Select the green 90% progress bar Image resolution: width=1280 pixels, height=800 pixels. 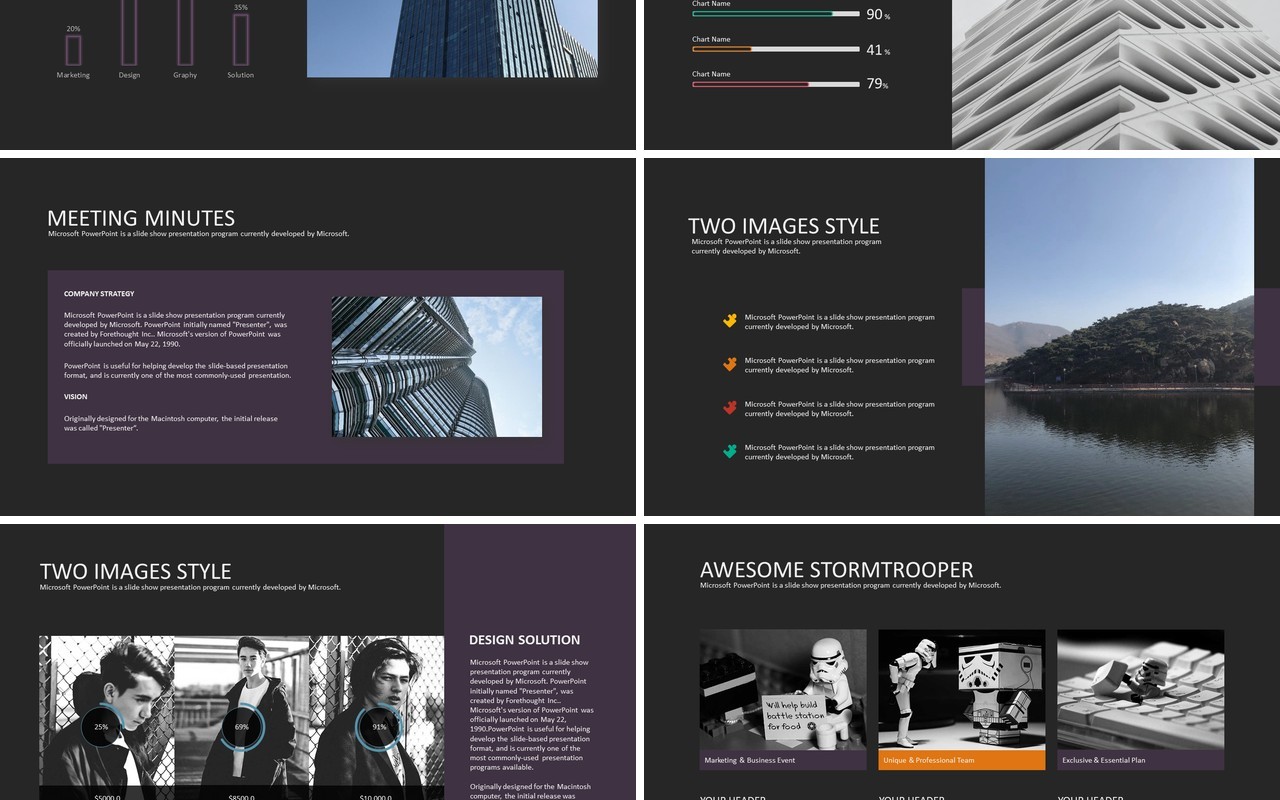coord(776,14)
